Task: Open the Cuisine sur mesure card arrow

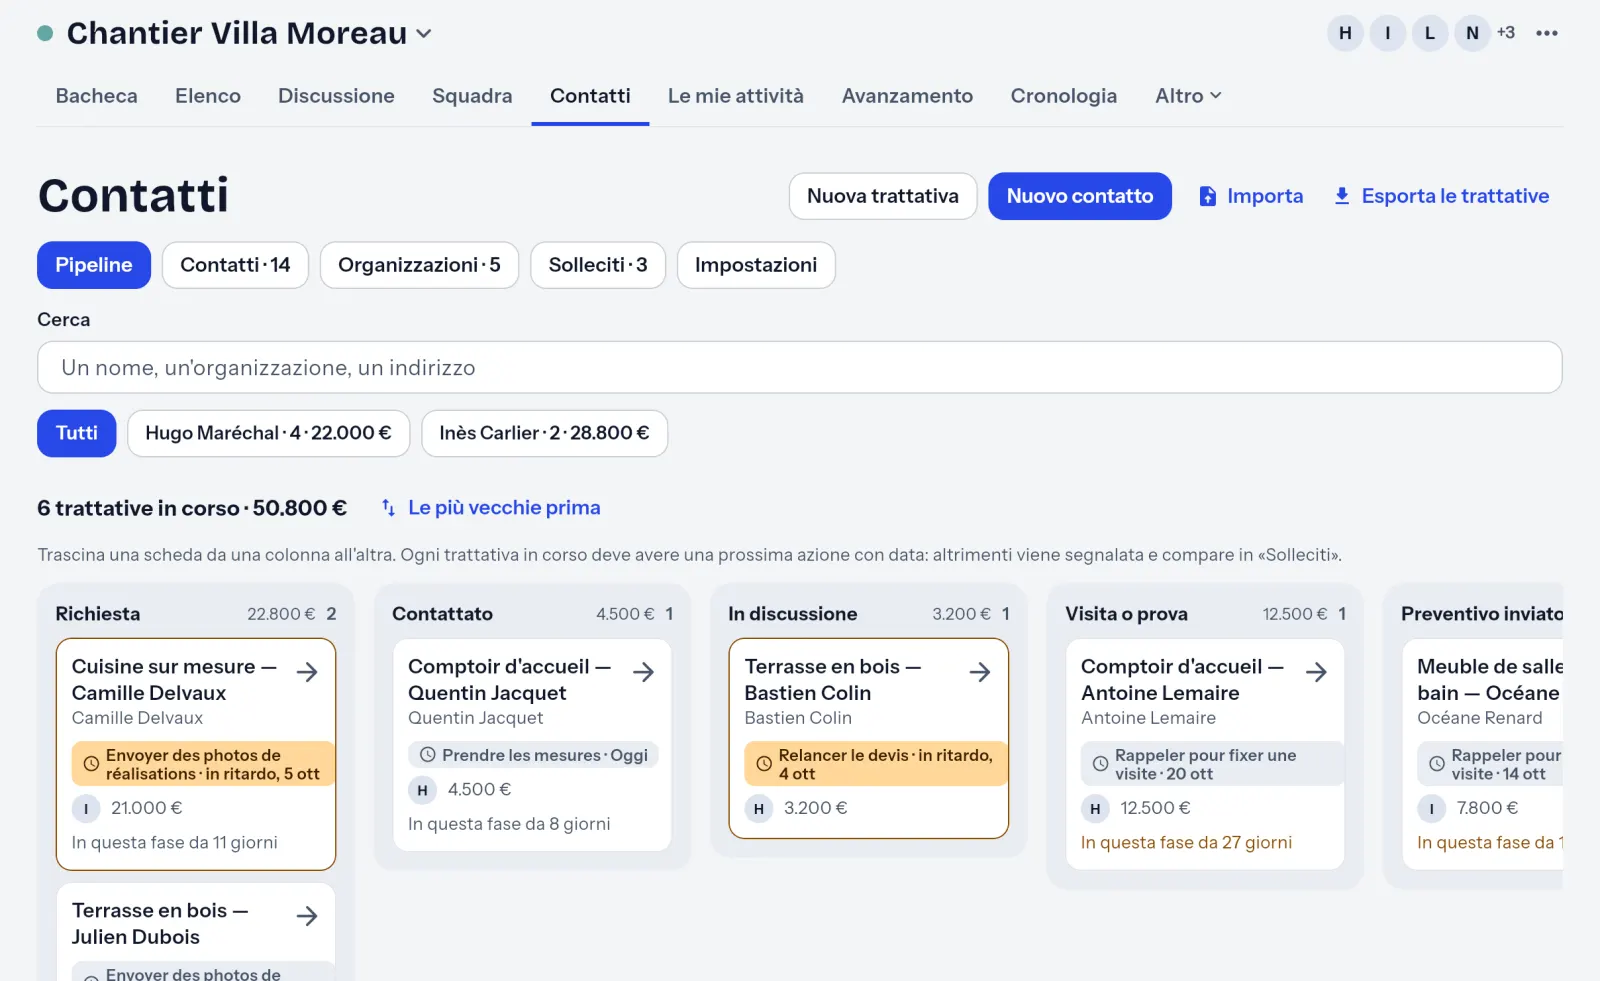Action: click(x=307, y=672)
